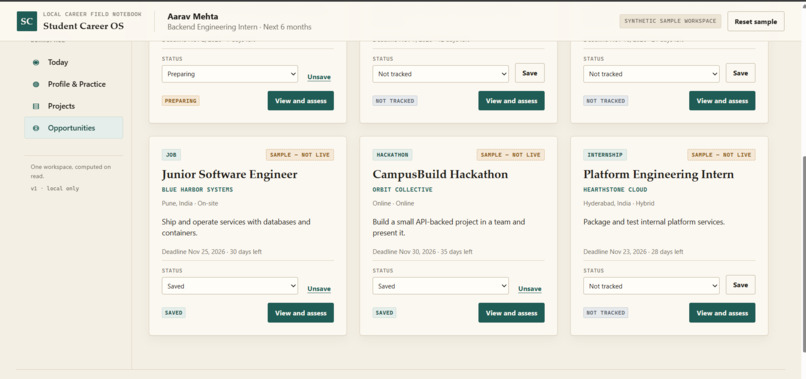Click the v1 · local only label

tap(55, 189)
